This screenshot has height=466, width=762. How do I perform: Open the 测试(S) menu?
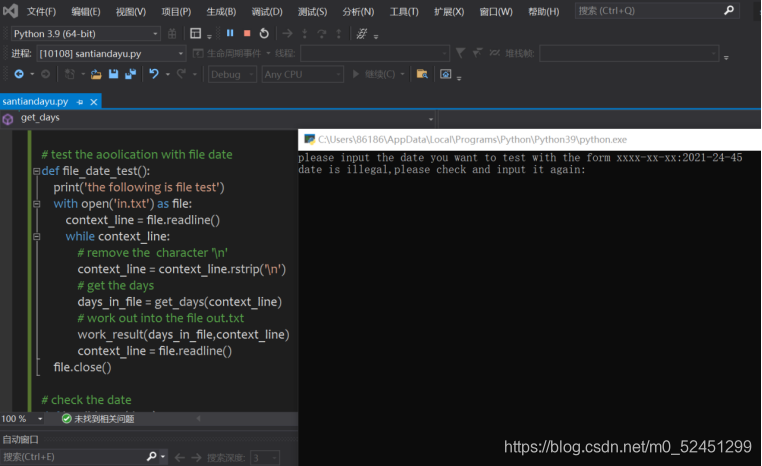tap(312, 12)
